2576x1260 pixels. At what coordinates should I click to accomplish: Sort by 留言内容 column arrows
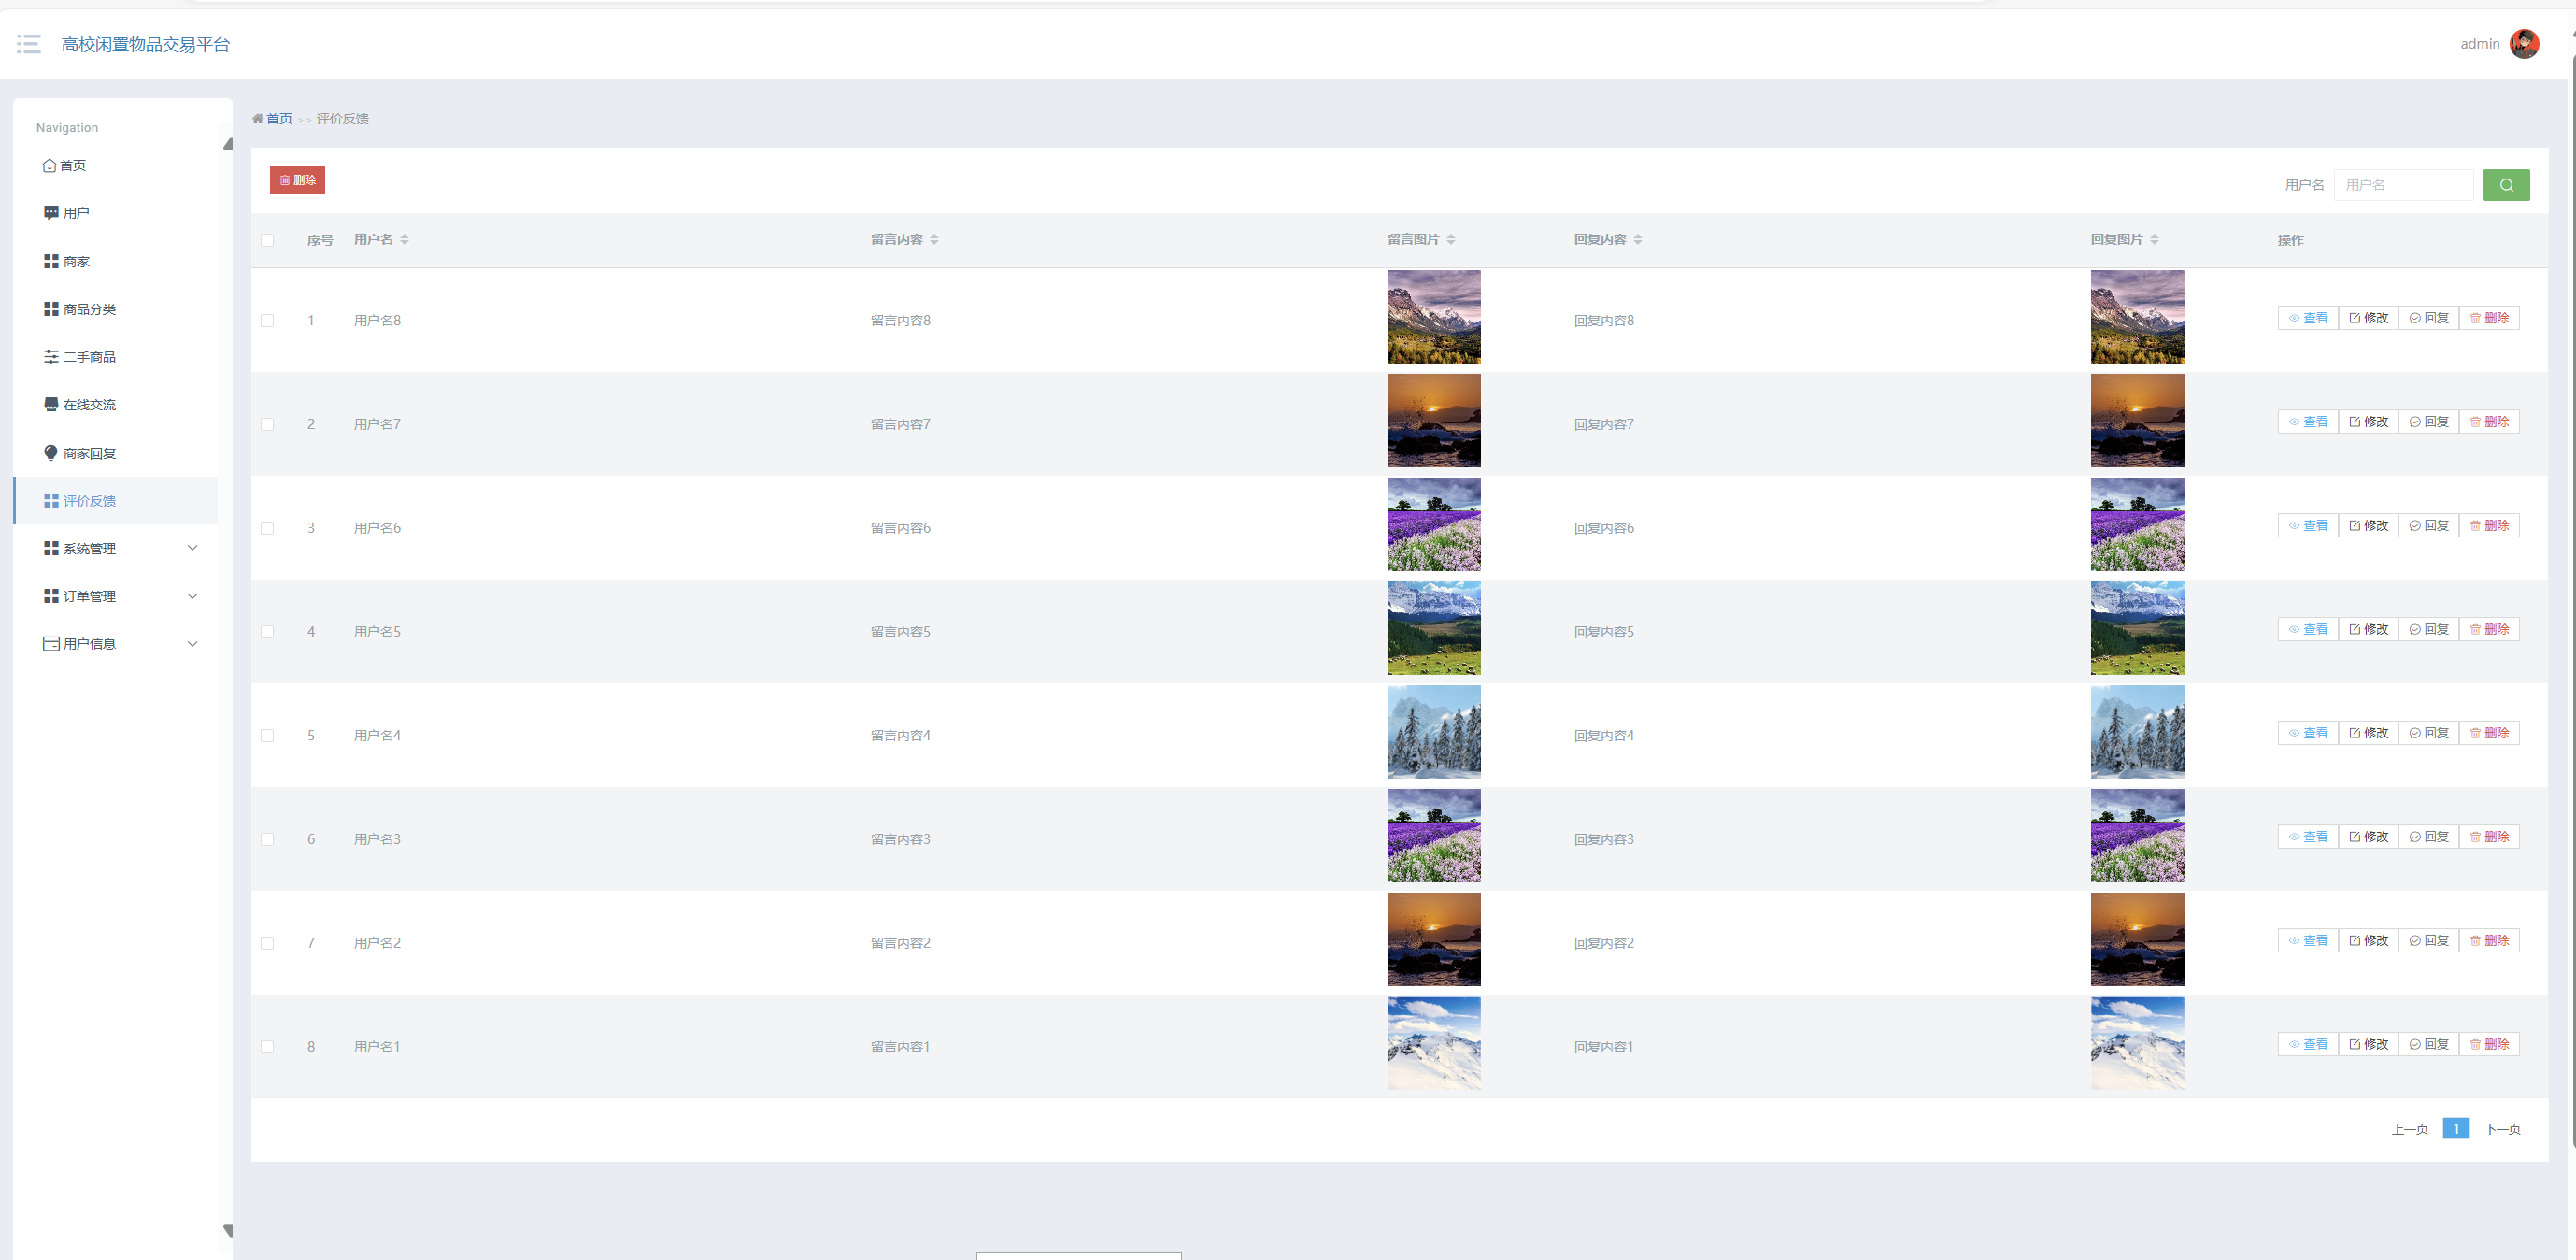pyautogui.click(x=934, y=240)
